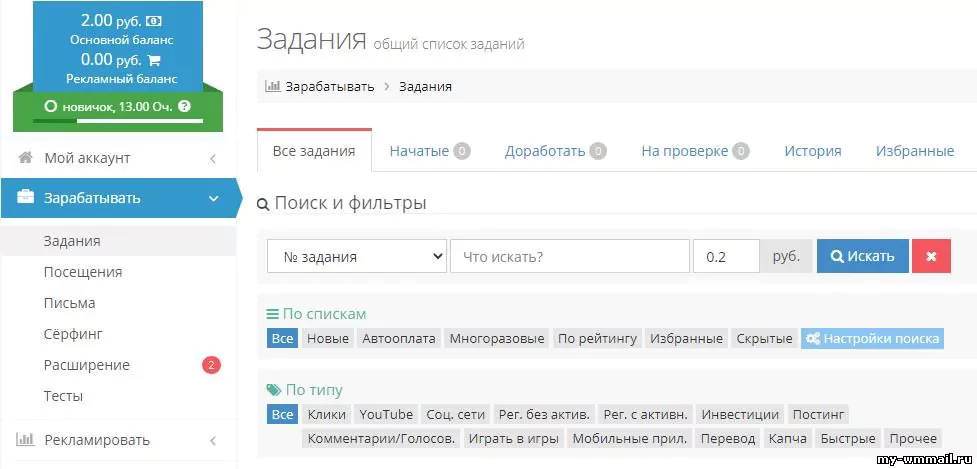Click the Что искать? search field

tap(569, 257)
